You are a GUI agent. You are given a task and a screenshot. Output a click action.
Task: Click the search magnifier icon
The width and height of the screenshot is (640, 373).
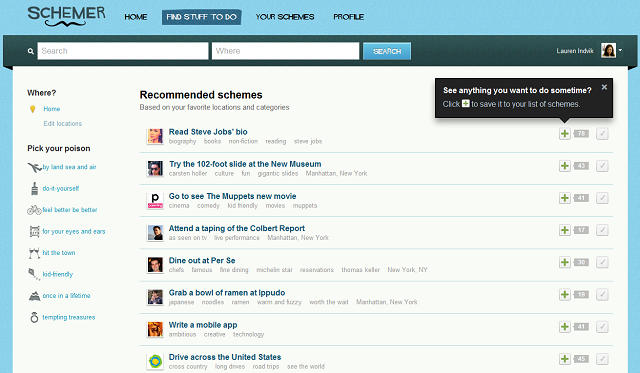[31, 51]
